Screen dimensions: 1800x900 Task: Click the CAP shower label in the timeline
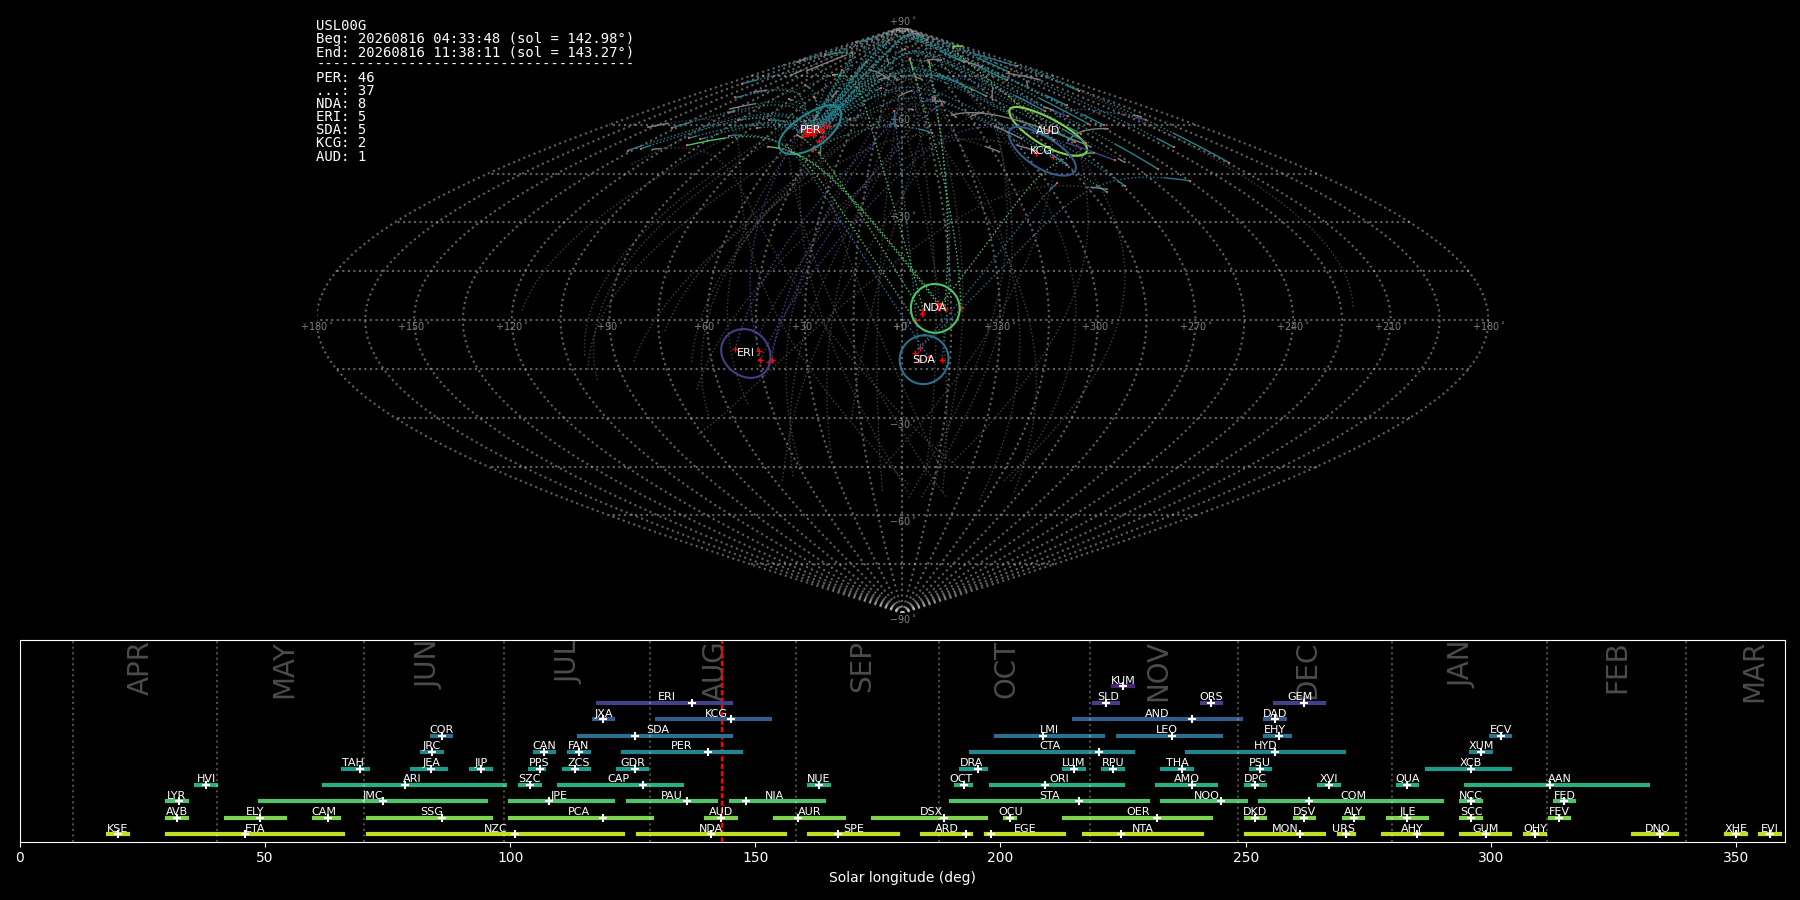[619, 779]
